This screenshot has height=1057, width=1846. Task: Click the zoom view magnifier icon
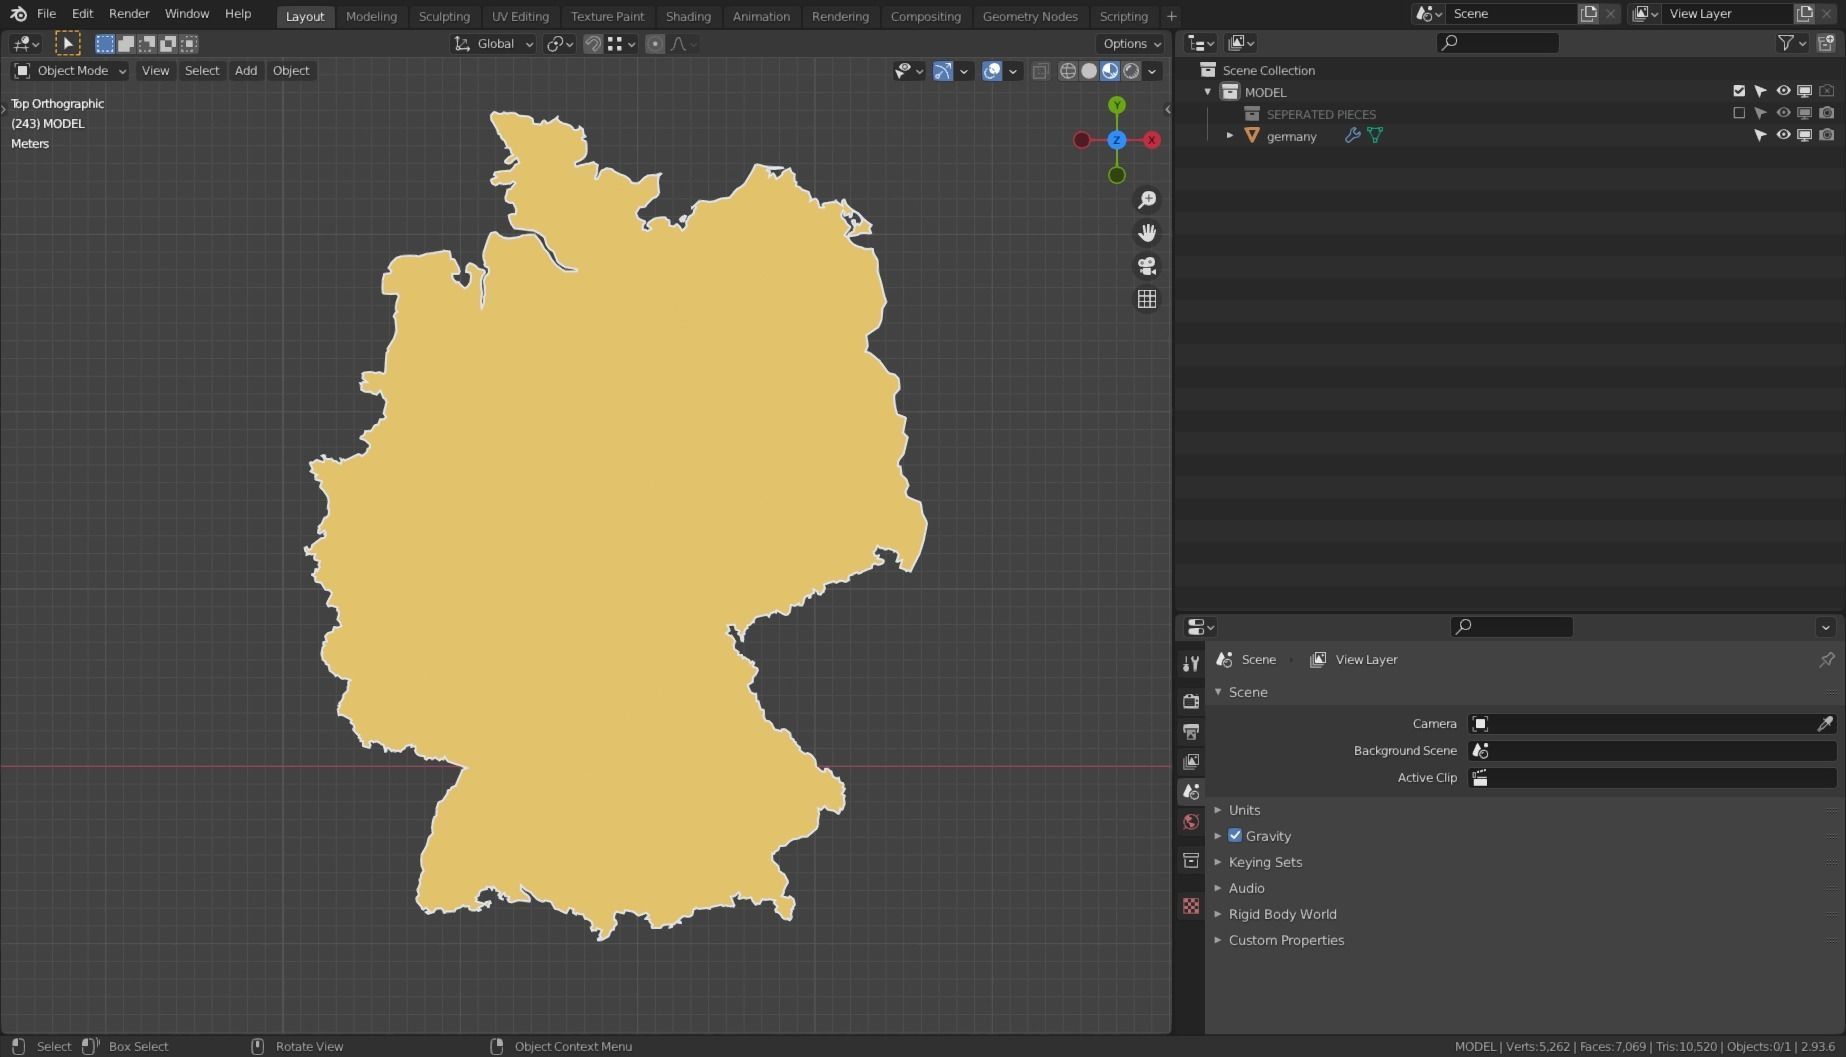pos(1147,200)
